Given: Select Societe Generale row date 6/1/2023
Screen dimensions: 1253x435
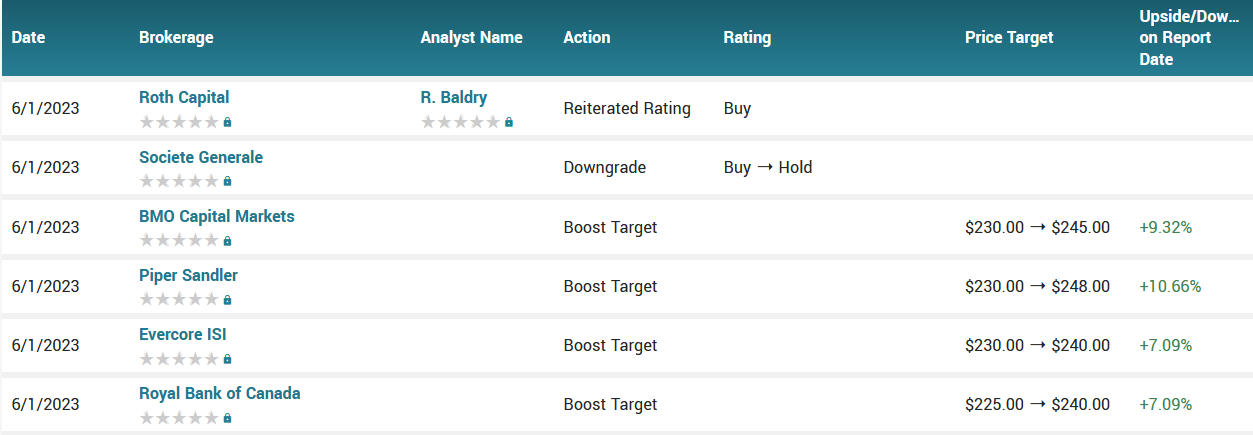Looking at the screenshot, I should 46,167.
